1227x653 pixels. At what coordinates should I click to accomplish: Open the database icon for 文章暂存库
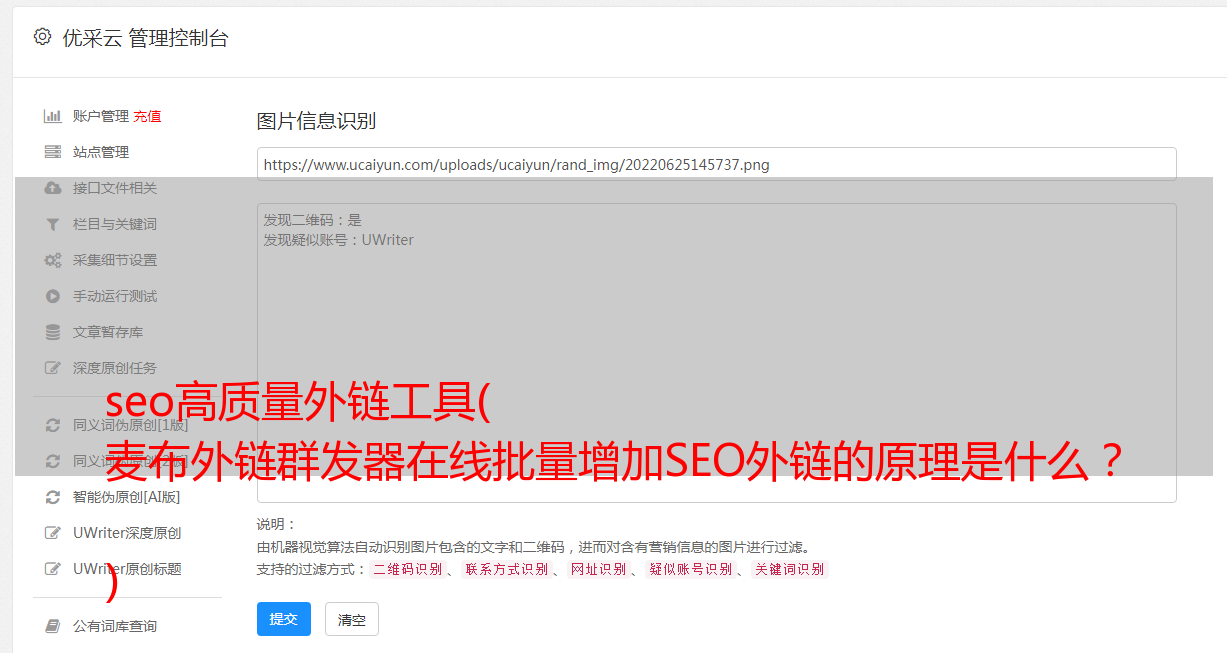coord(53,332)
